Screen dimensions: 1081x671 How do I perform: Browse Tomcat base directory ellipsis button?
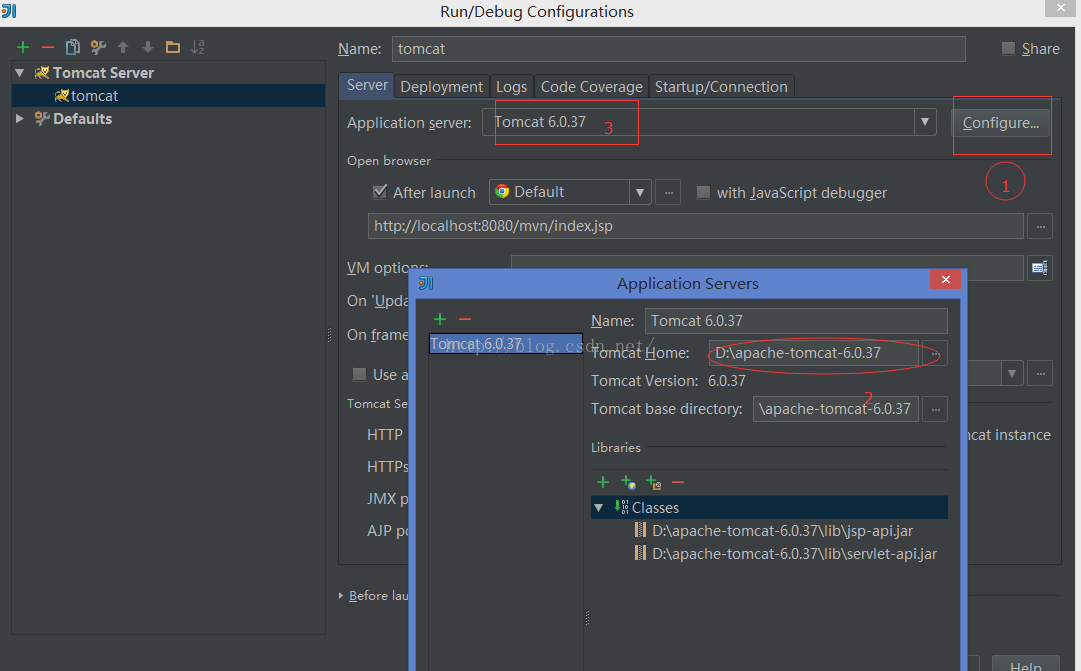point(935,409)
